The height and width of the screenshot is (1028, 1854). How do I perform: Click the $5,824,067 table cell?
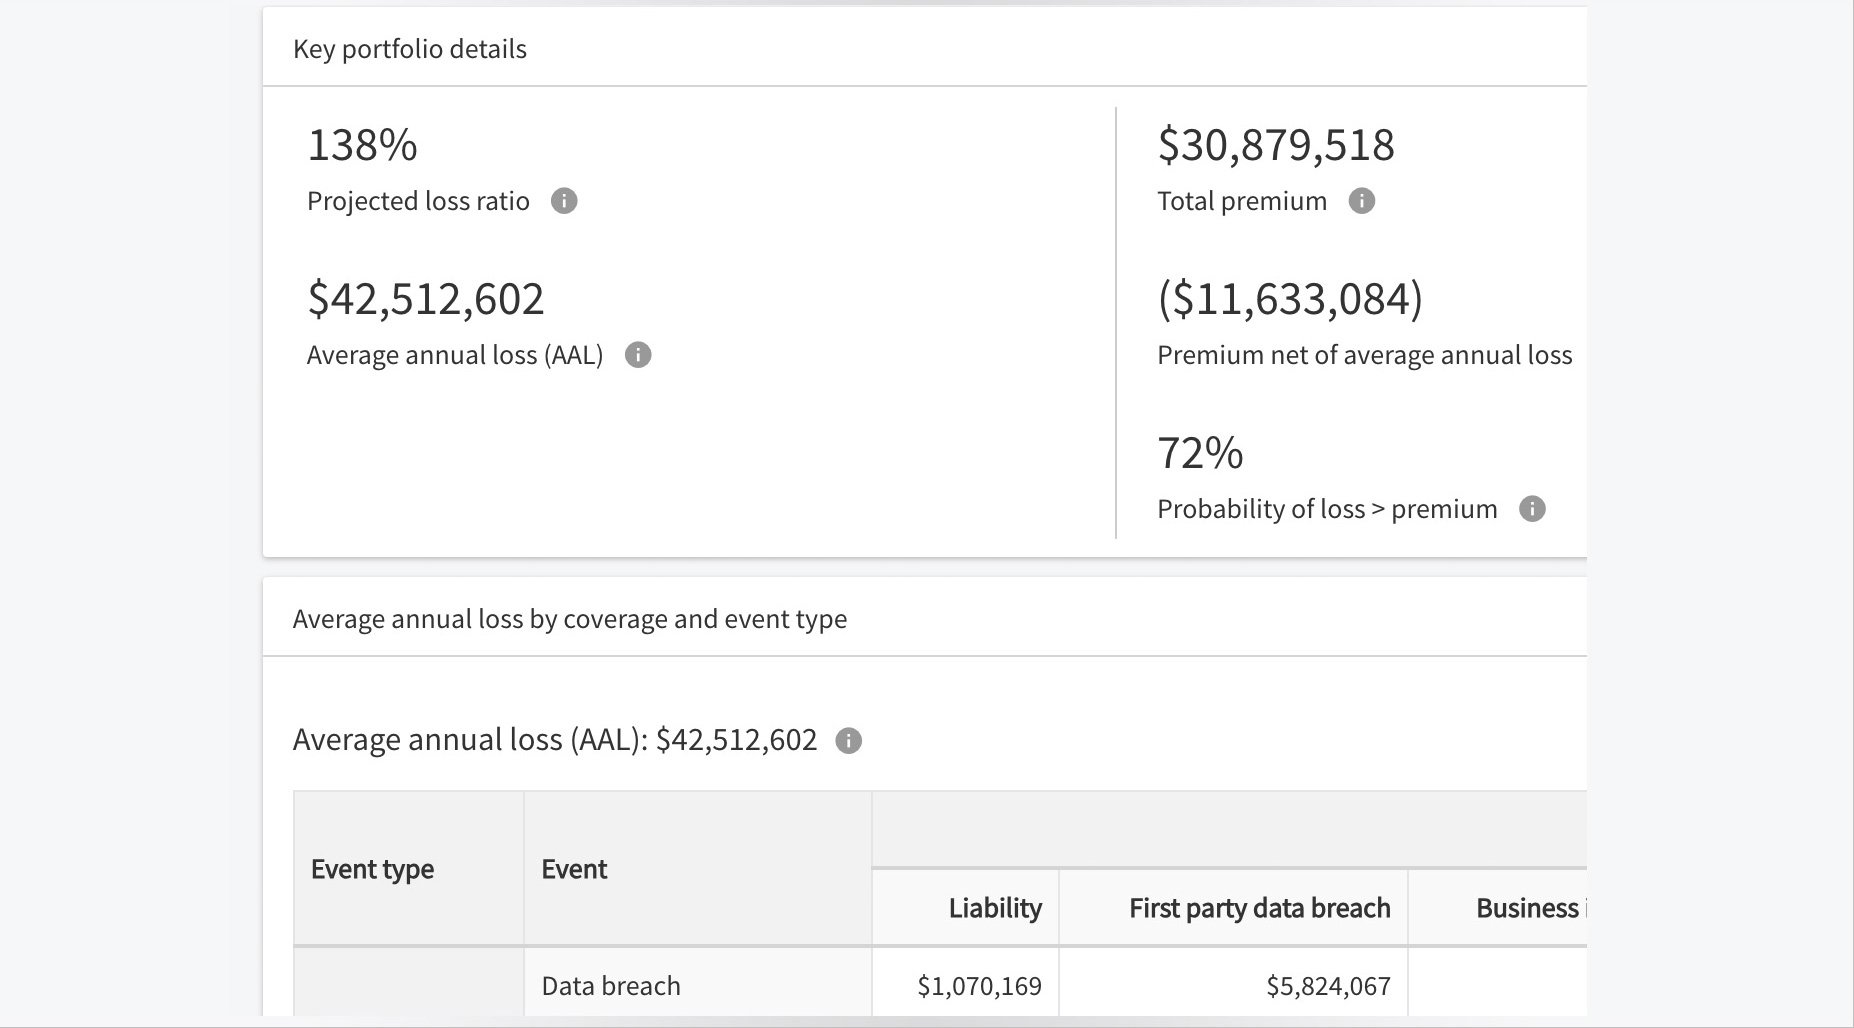(1327, 986)
